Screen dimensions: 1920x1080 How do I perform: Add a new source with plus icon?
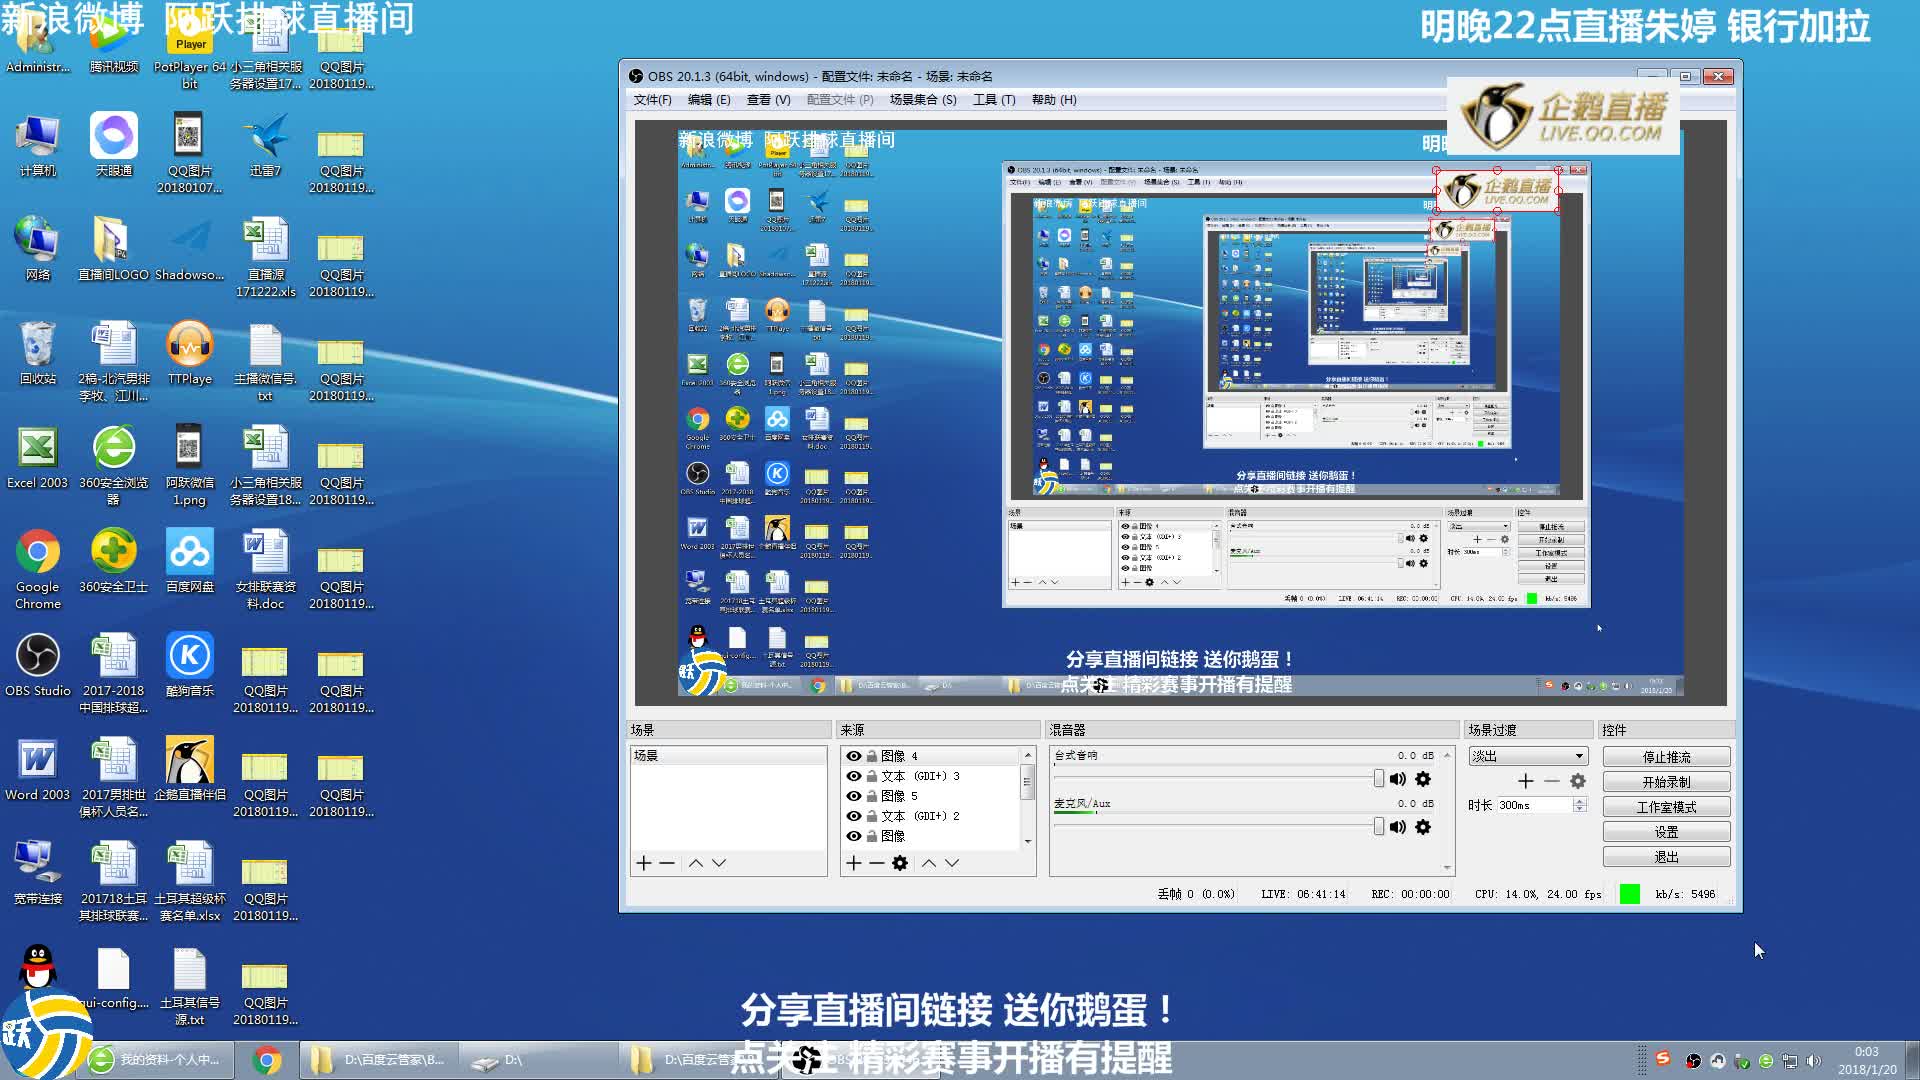pos(853,863)
